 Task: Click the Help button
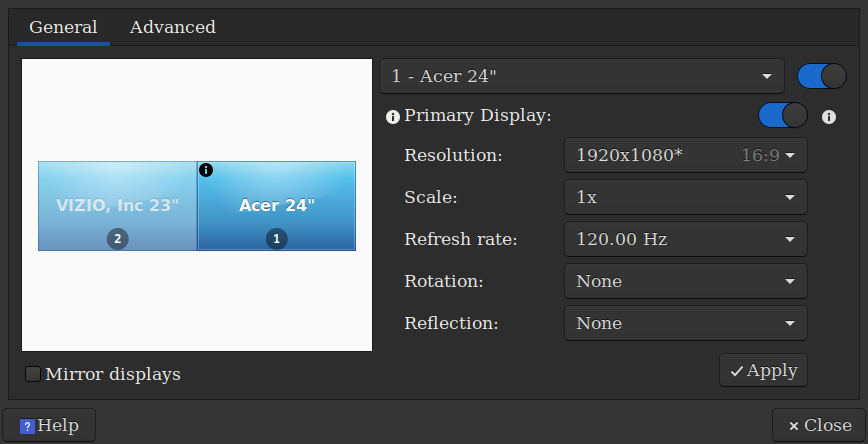(49, 426)
